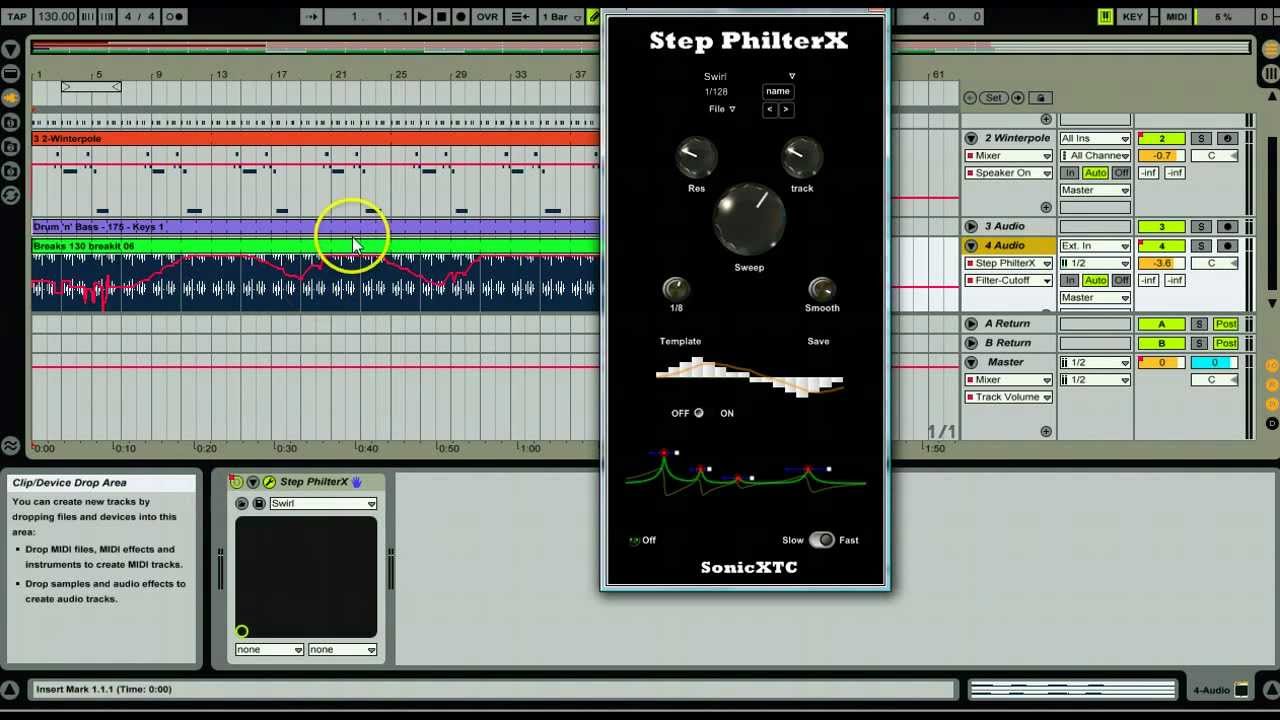Toggle the pencil Draw Mode icon
Image resolution: width=1280 pixels, height=720 pixels.
(593, 17)
